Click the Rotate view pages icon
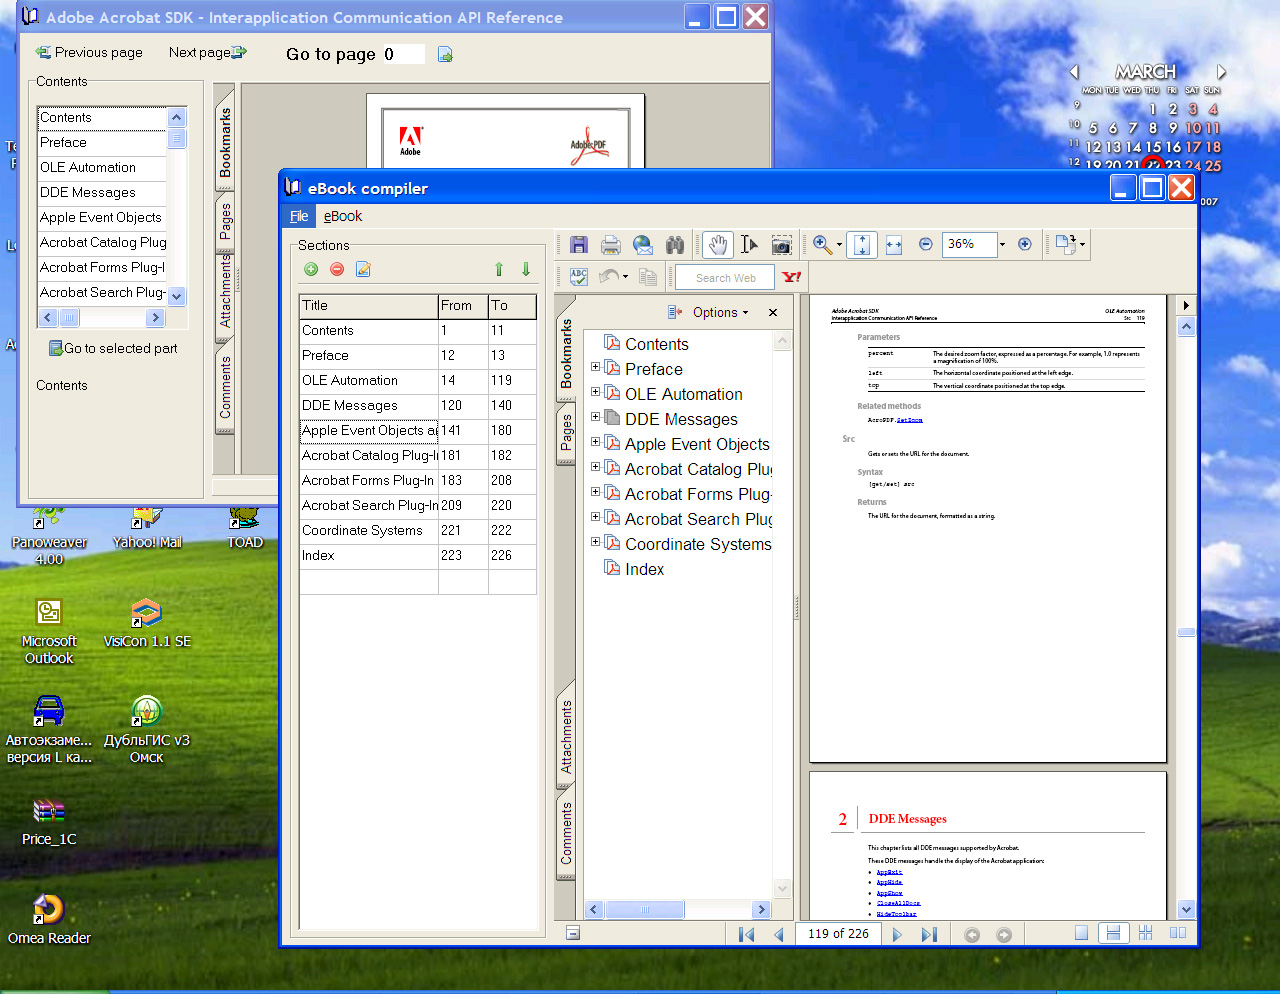The height and width of the screenshot is (994, 1280). point(1065,245)
